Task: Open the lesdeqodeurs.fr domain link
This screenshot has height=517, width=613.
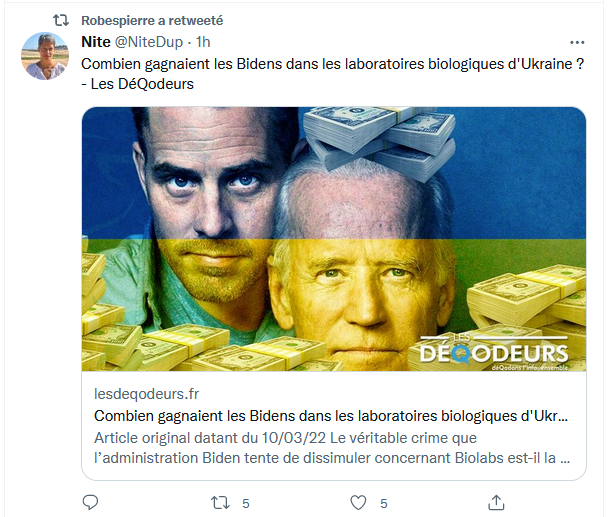Action: (x=147, y=394)
